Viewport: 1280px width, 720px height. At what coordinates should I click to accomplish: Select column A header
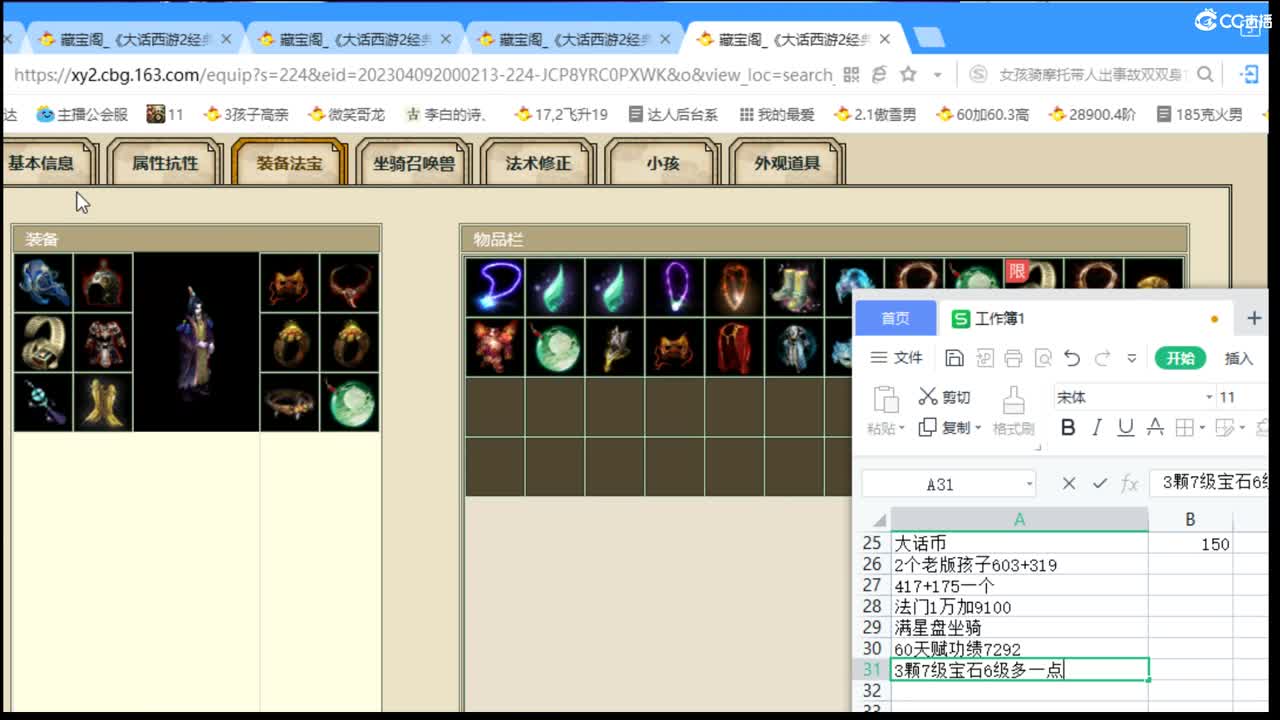[x=1019, y=519]
